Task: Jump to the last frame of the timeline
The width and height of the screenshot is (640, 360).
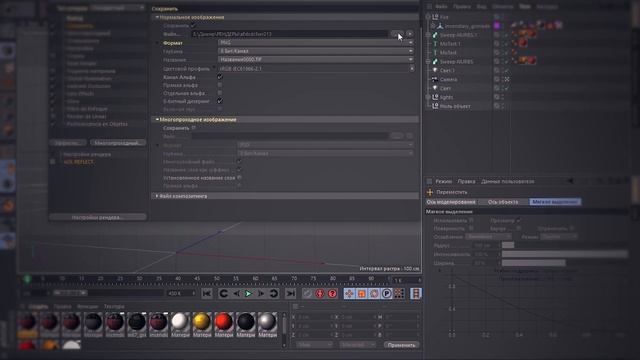Action: pos(290,293)
